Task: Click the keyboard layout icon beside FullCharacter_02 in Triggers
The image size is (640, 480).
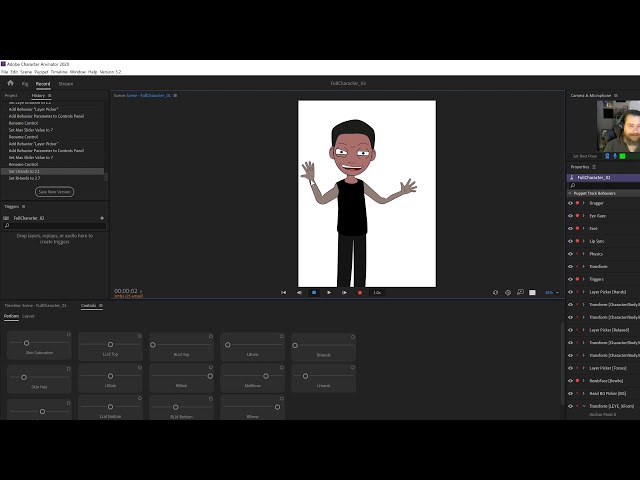Action: pyautogui.click(x=6, y=218)
